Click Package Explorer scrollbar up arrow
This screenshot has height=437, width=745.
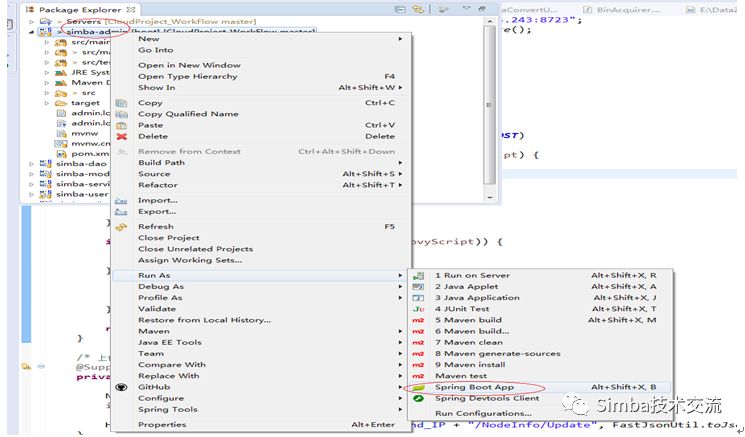(x=489, y=22)
